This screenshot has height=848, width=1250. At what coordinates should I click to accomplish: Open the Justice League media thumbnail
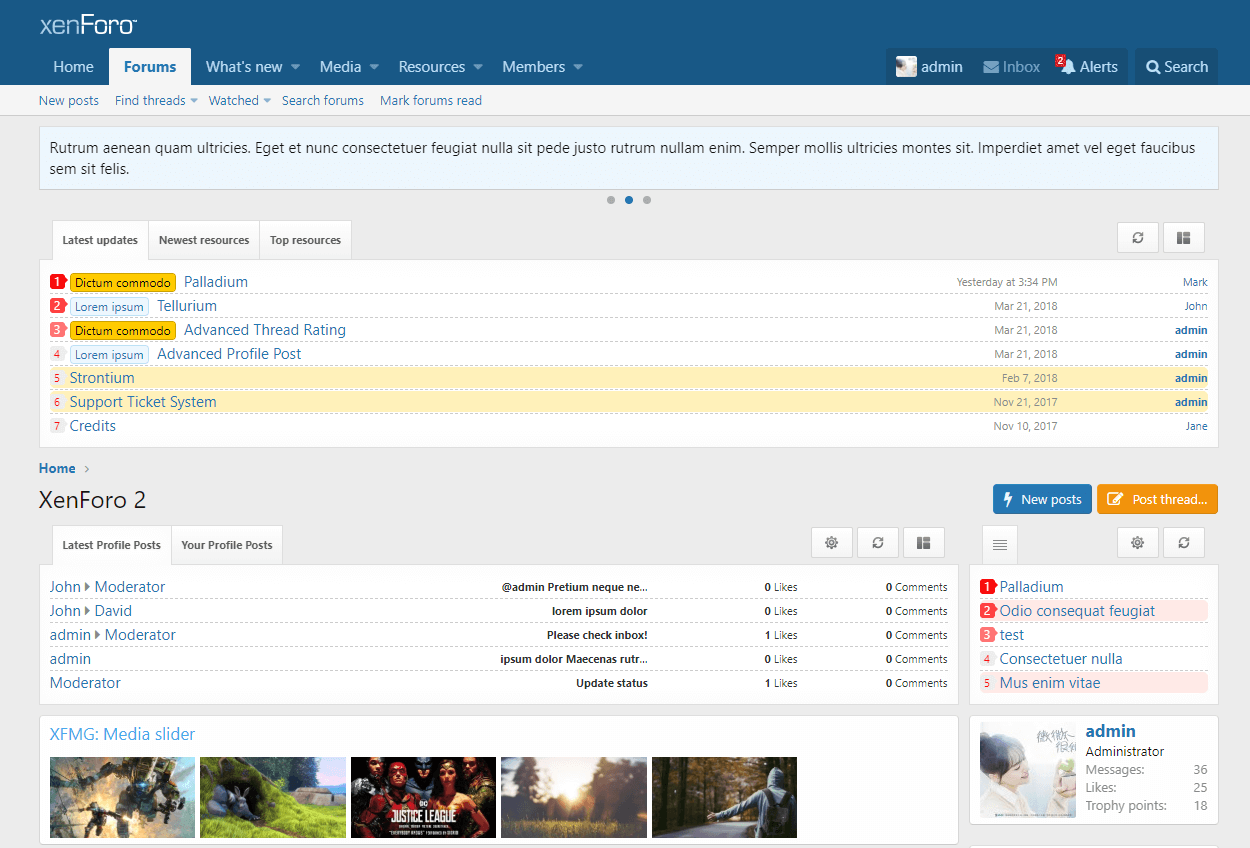coord(423,797)
